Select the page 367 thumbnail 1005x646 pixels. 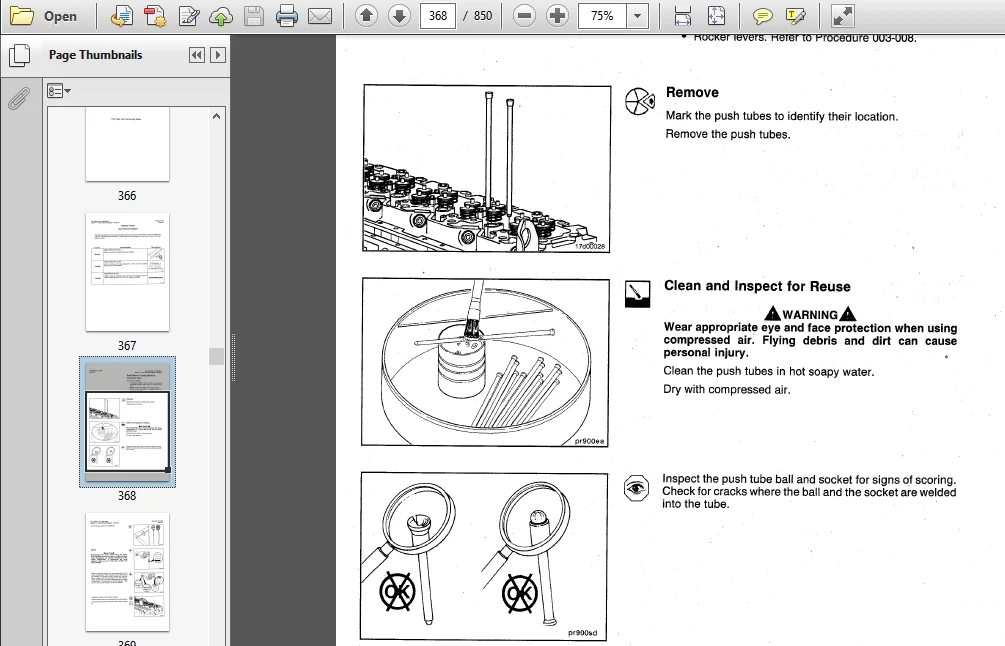(128, 272)
